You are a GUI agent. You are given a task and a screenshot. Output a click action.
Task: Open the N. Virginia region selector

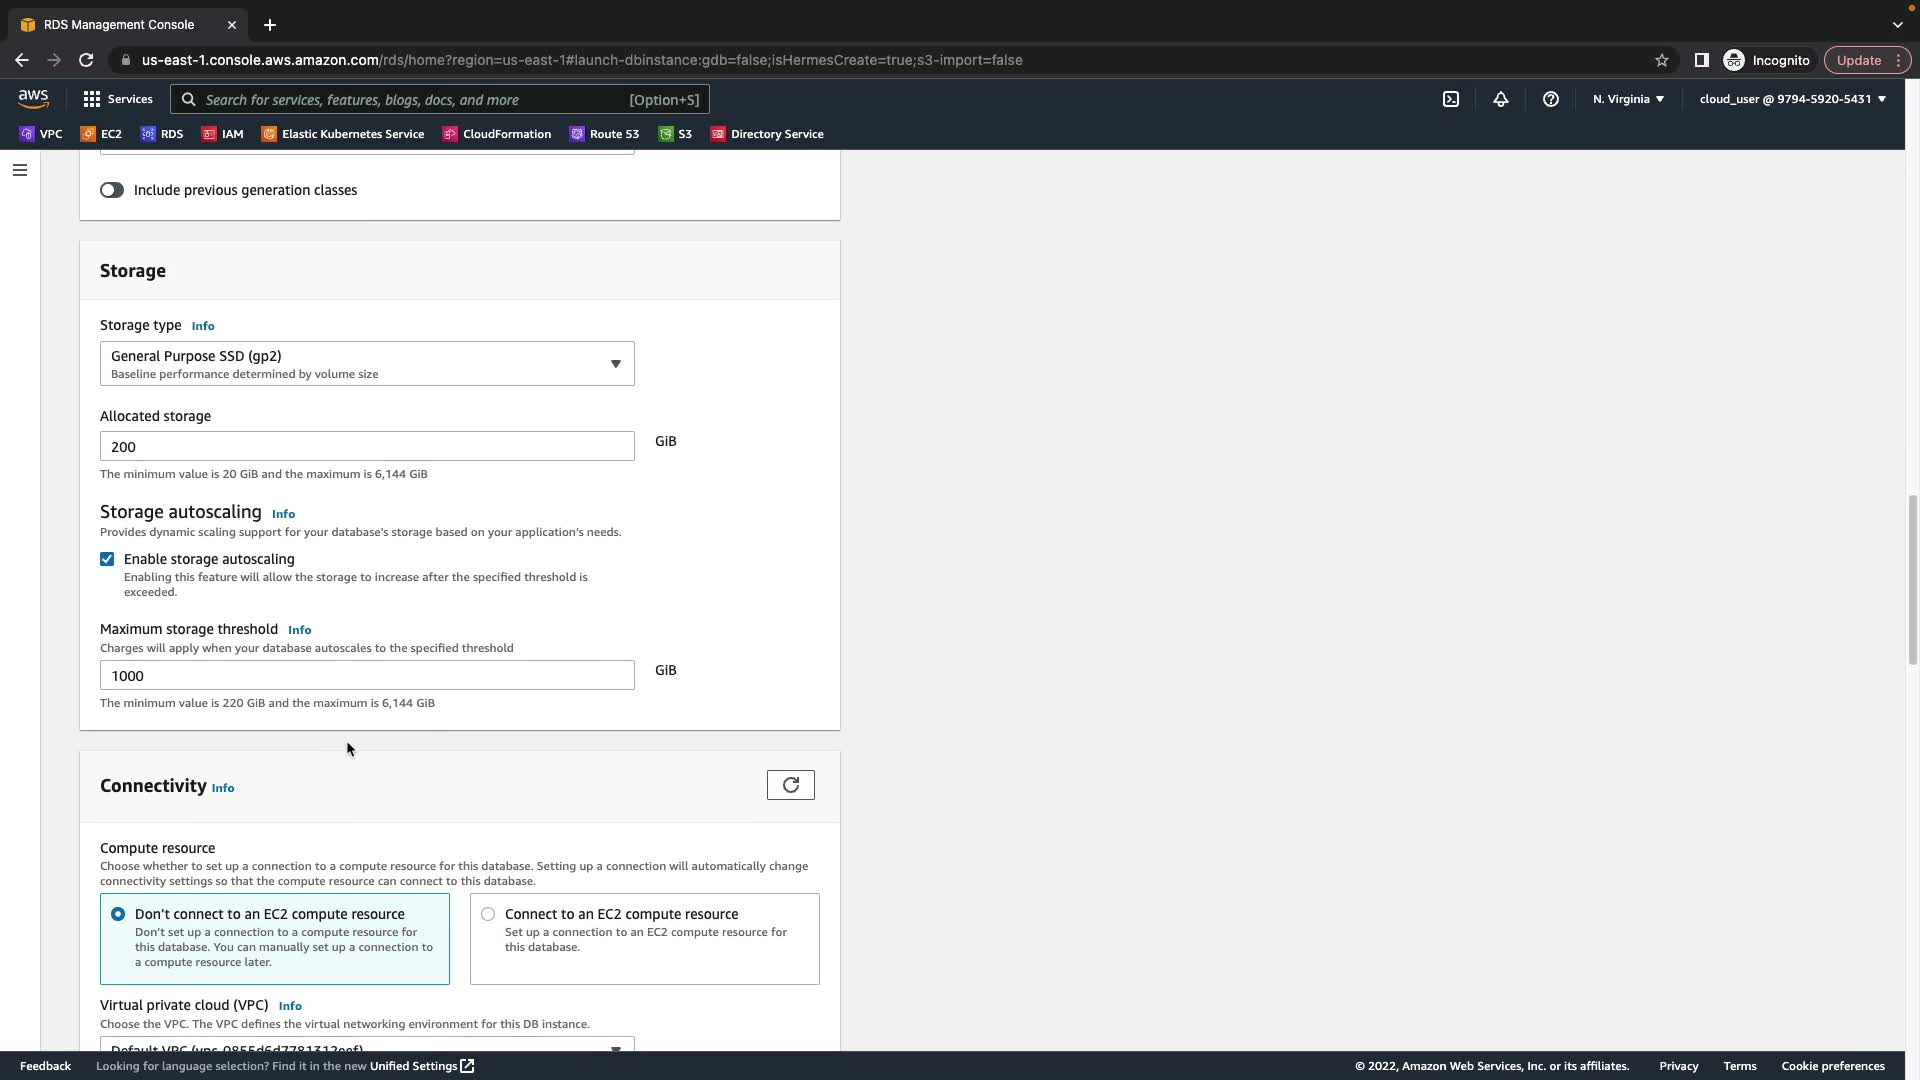tap(1627, 99)
